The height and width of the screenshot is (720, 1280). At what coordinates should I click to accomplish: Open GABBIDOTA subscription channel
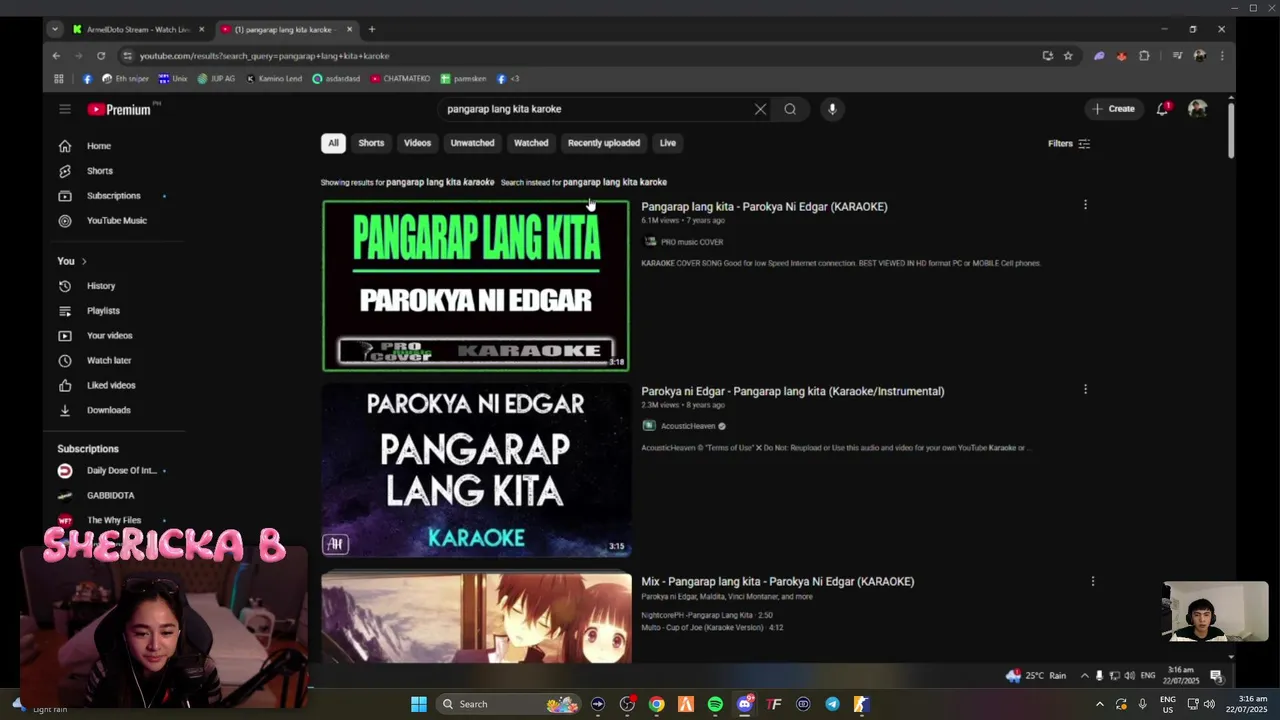point(110,495)
